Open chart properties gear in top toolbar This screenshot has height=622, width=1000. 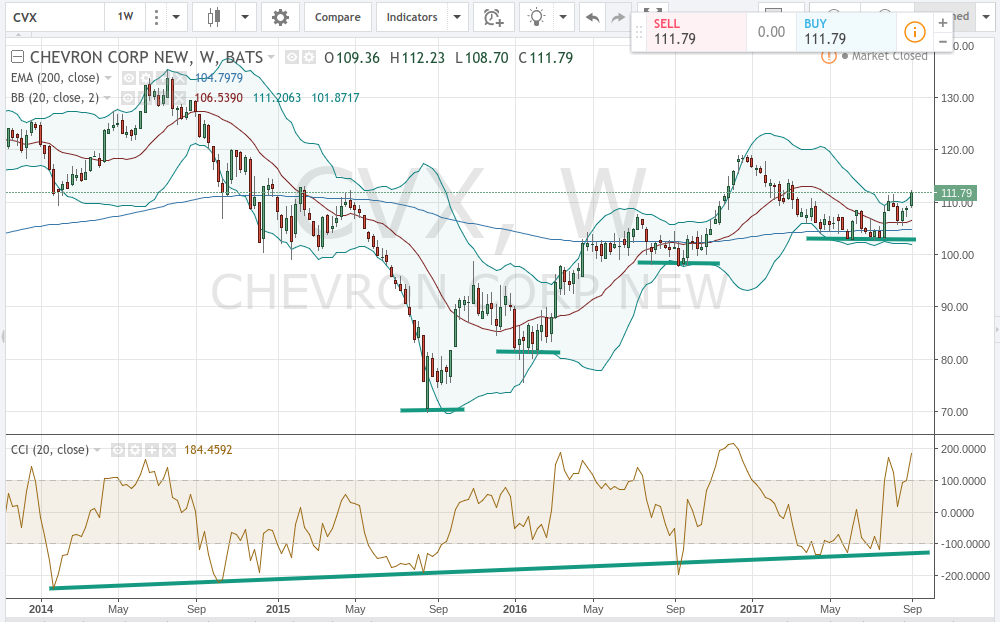coord(280,17)
